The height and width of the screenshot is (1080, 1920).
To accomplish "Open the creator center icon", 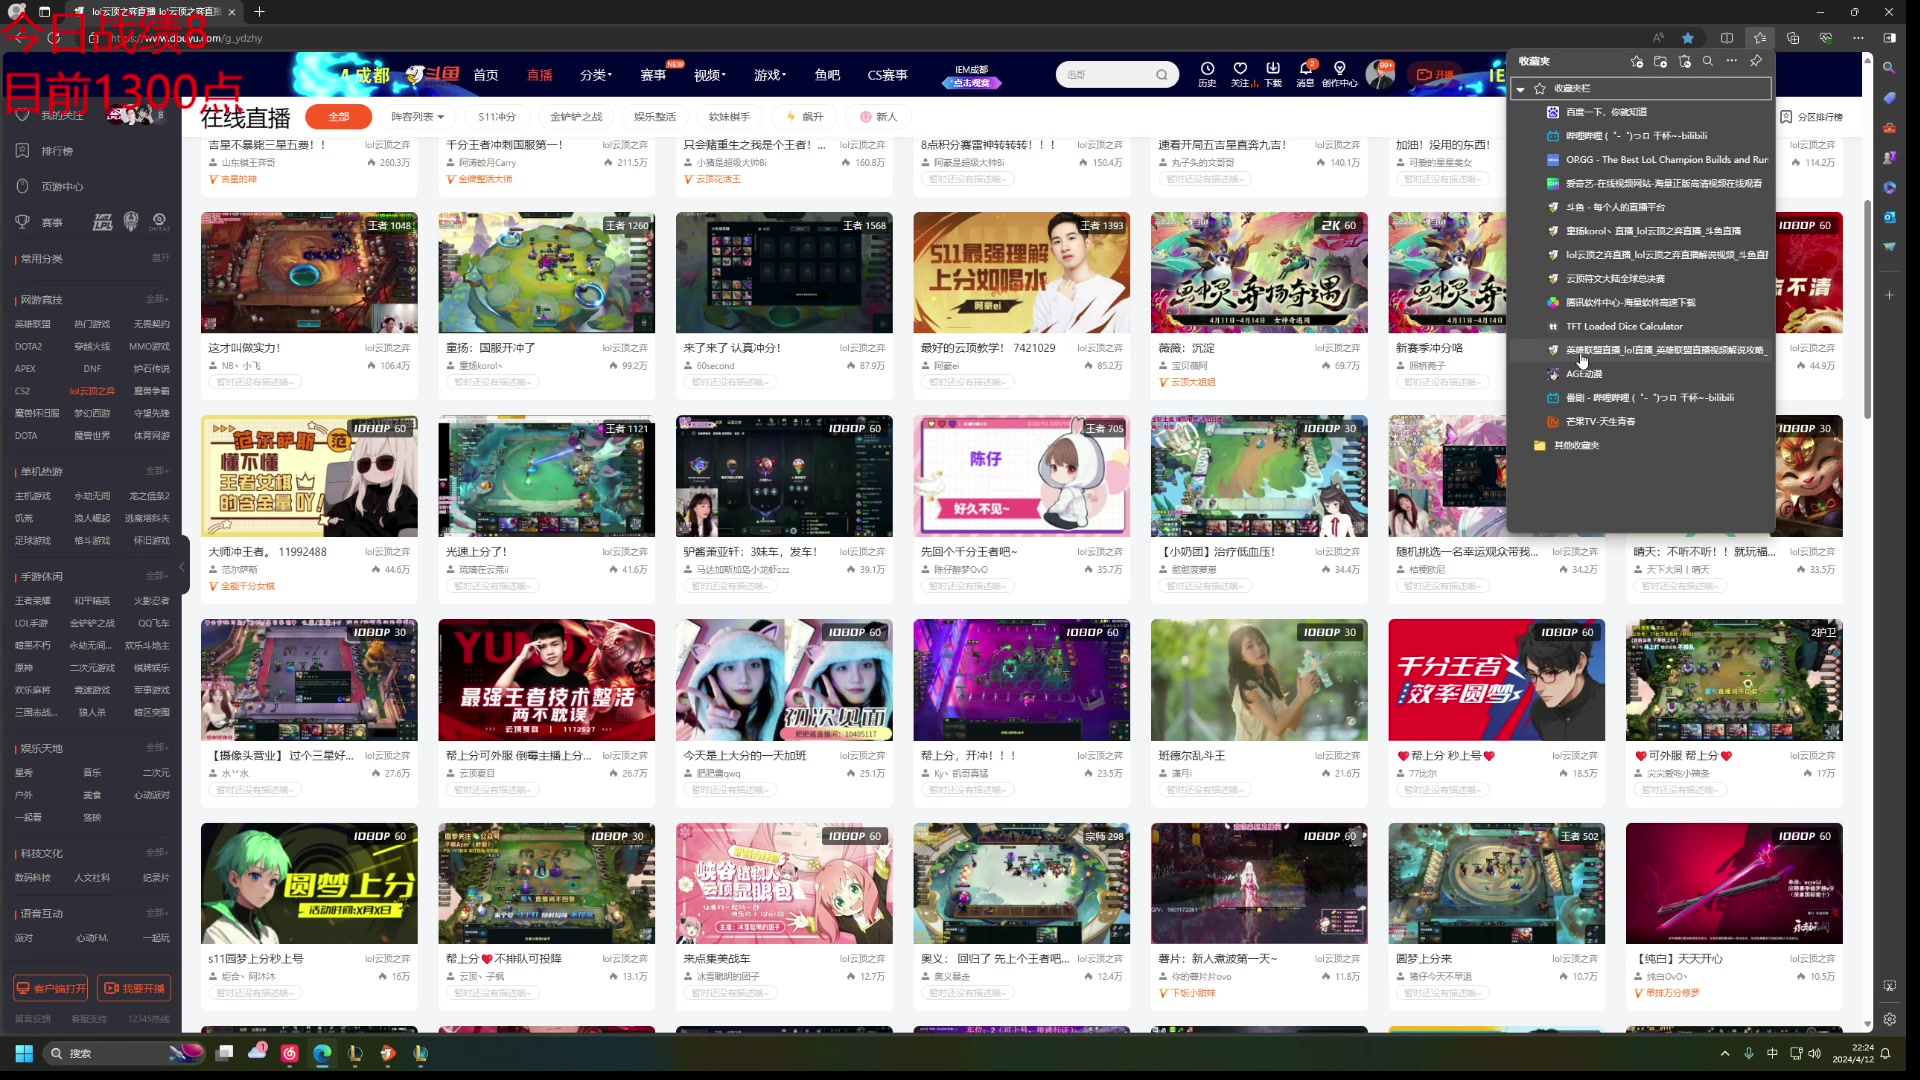I will point(1340,74).
